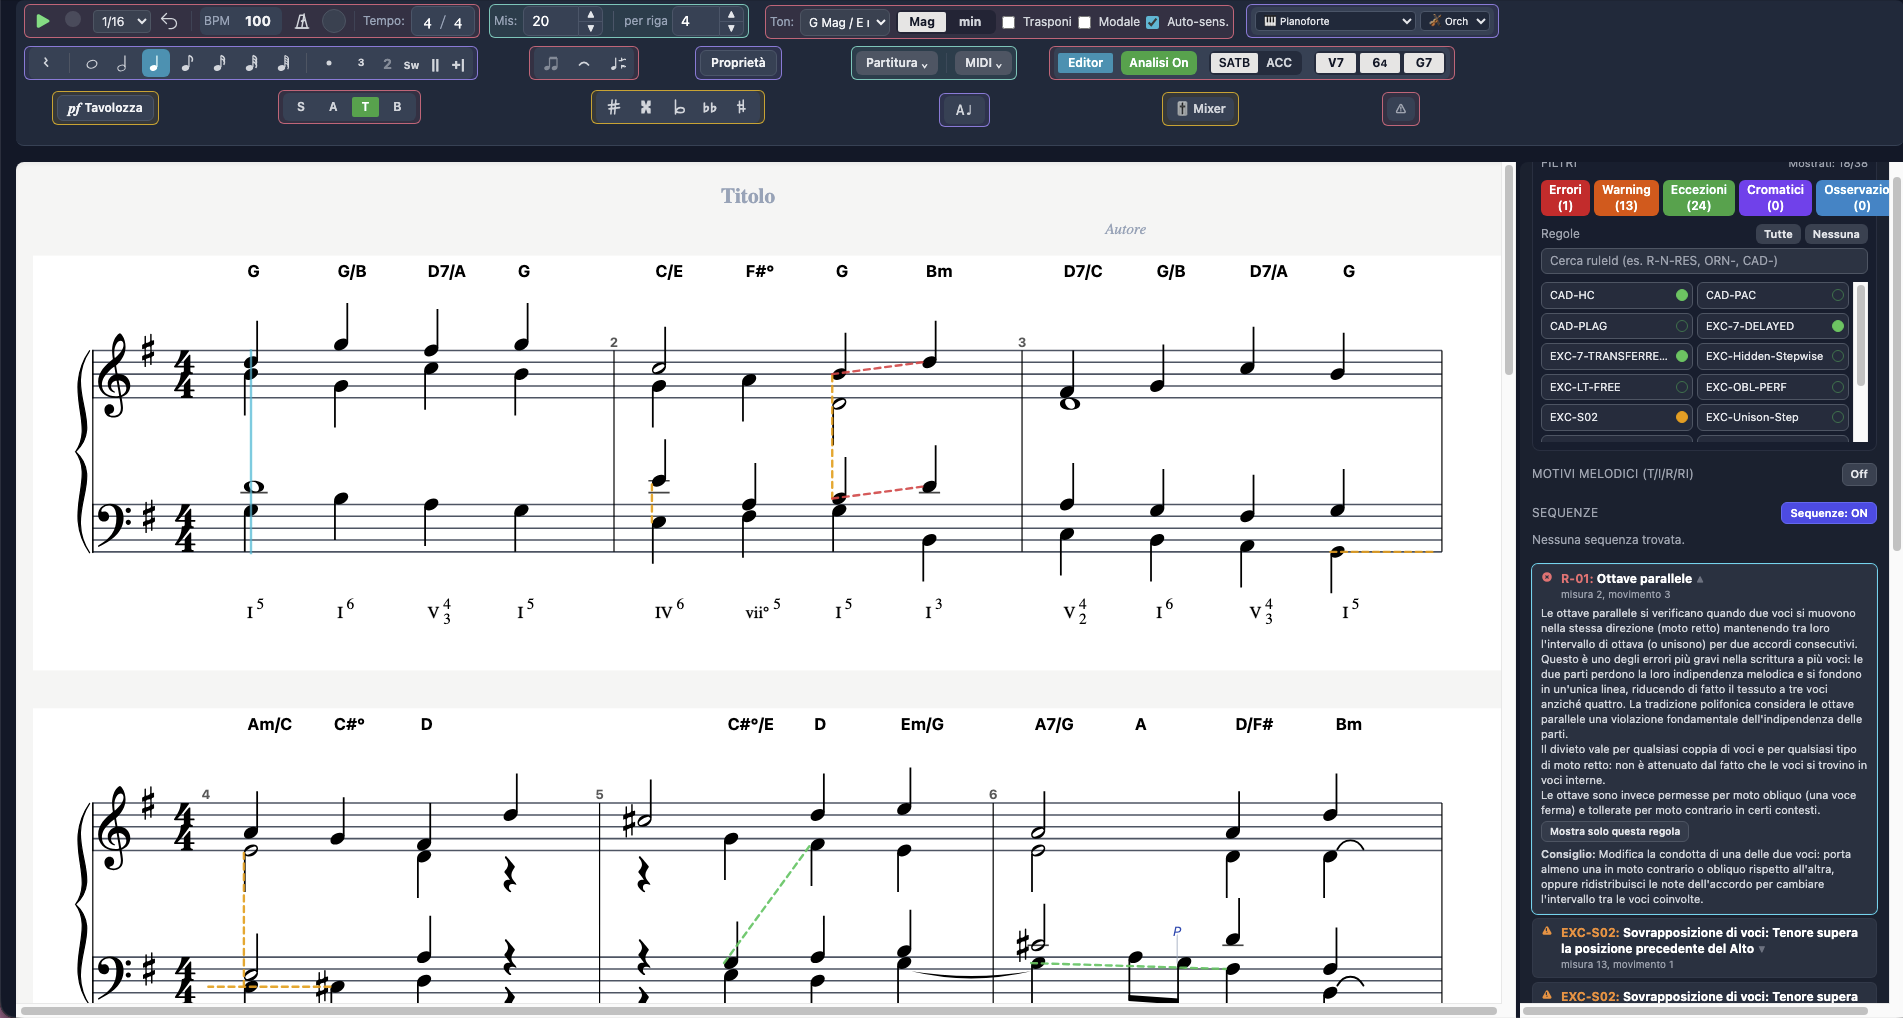Click the tie/slur icon

584,63
